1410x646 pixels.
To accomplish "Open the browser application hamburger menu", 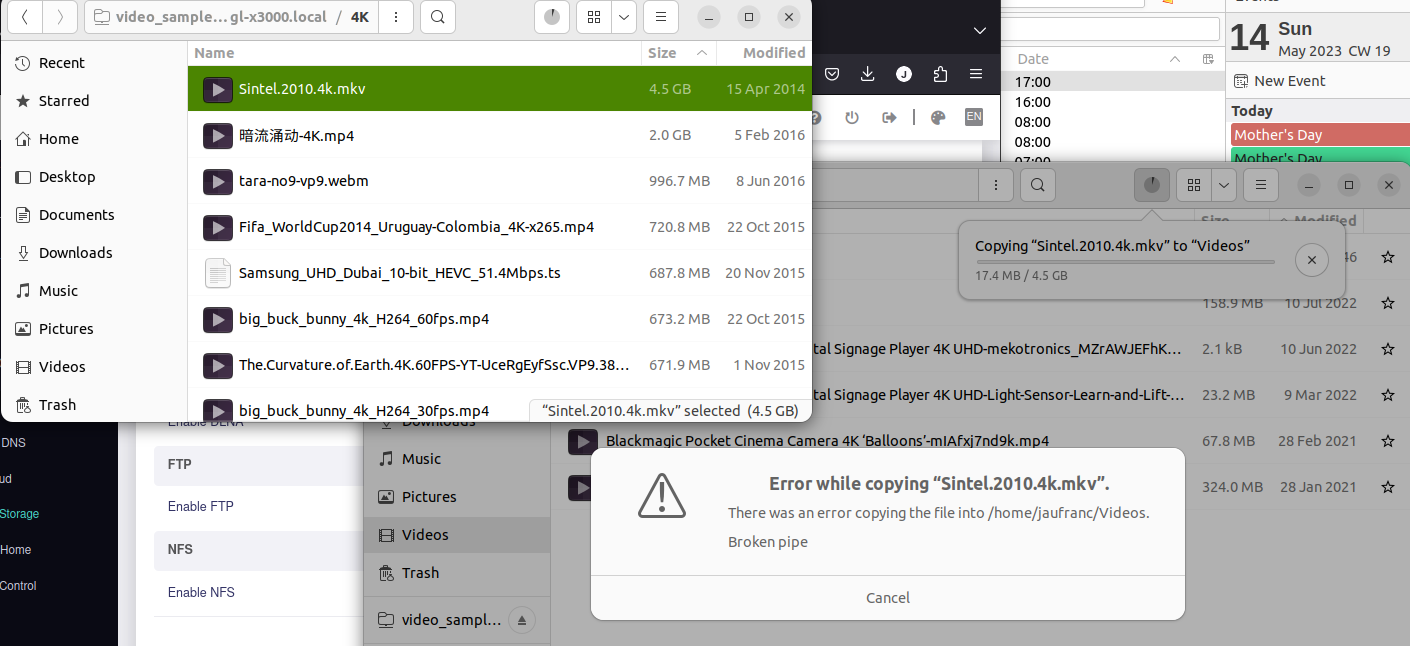I will [x=976, y=74].
